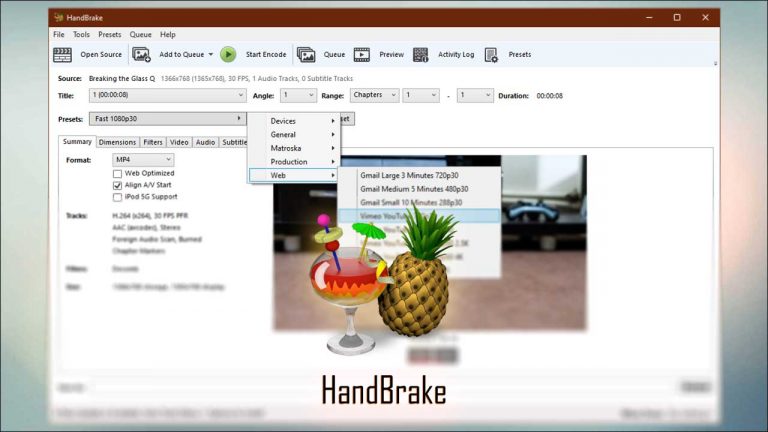Screen dimensions: 768x432
Task: Select the highlighted Vimeo YouTube preset
Action: pyautogui.click(x=419, y=216)
